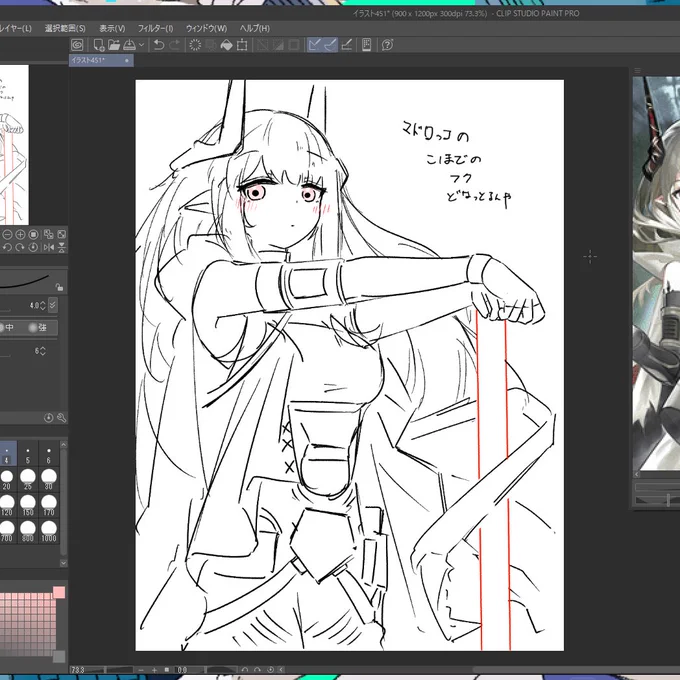Viewport: 680px width, 680px height.
Task: Zoom out in Navigator with minus icon
Action: pos(7,235)
